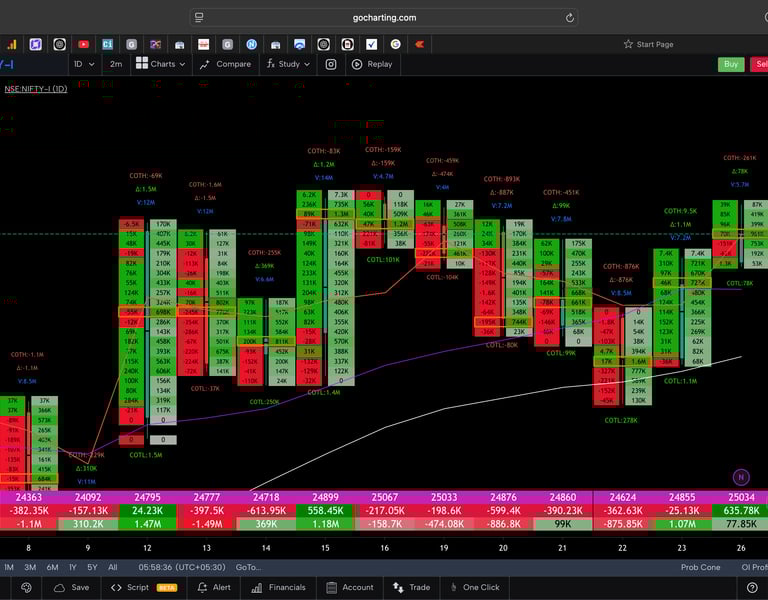Click the date label 15 on time axis

(325, 548)
